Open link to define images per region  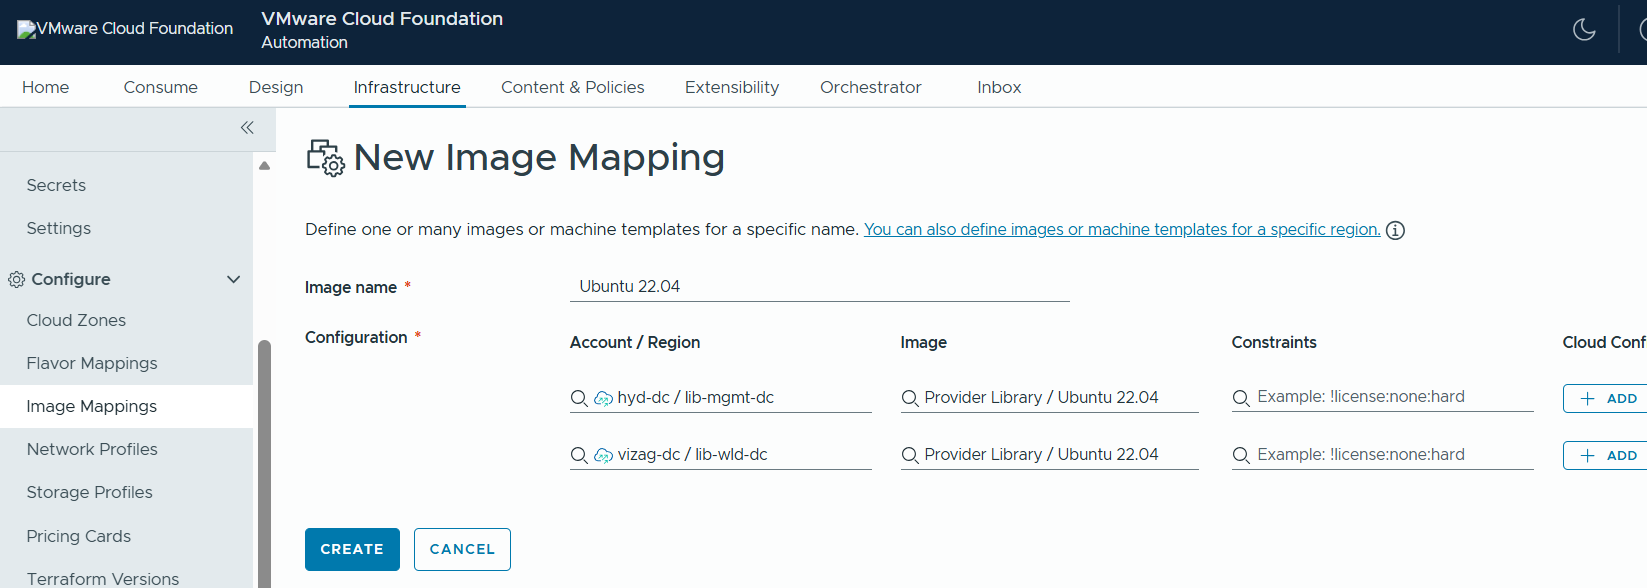[x=1121, y=230]
